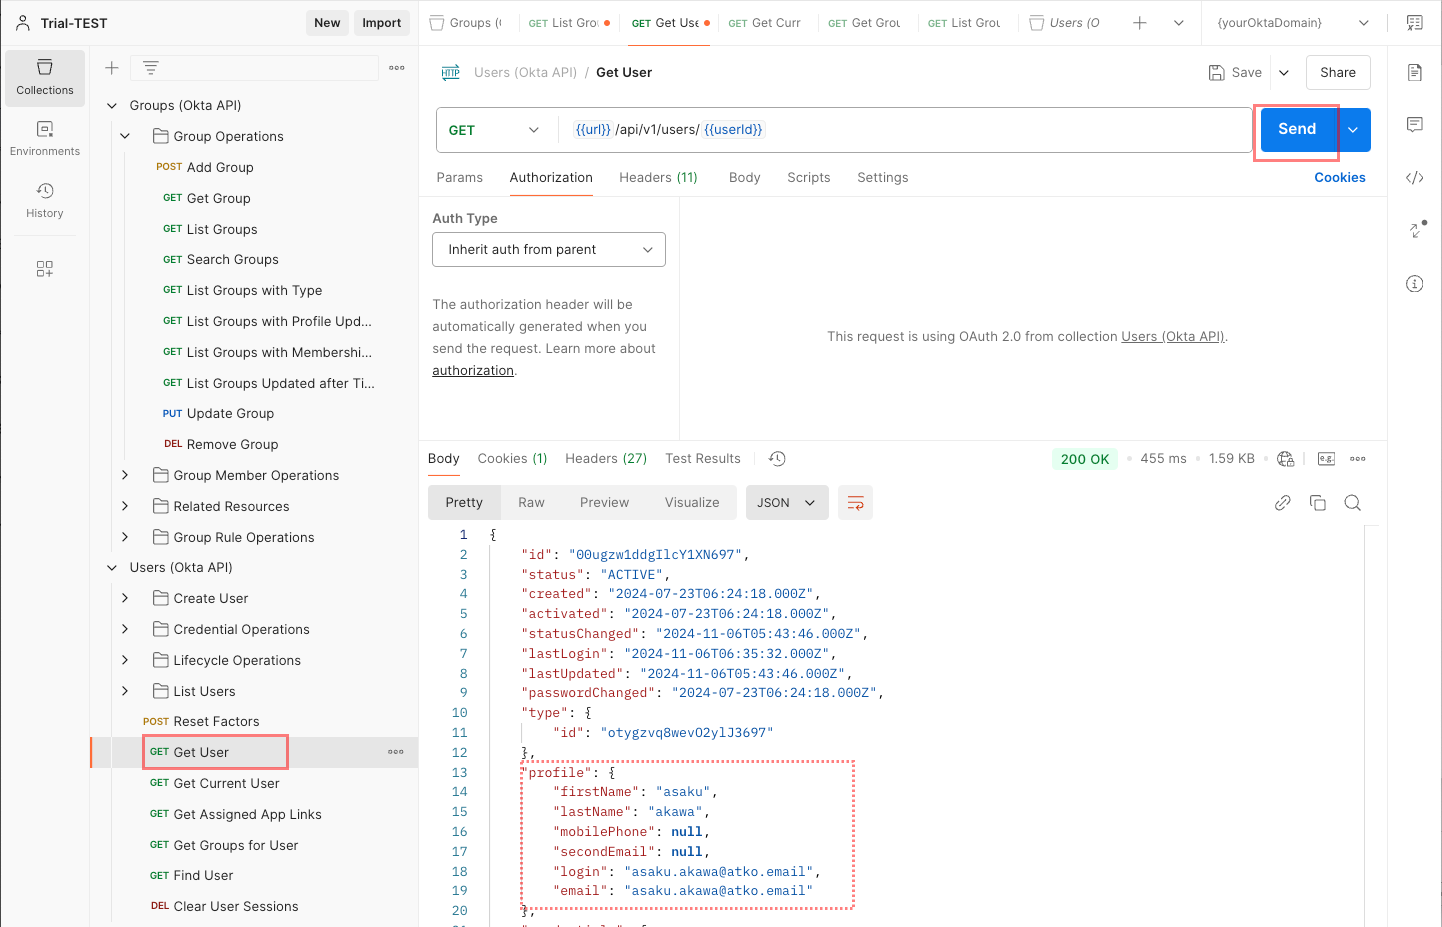The image size is (1442, 927).
Task: Create a new collection with plus icon
Action: click(x=112, y=68)
